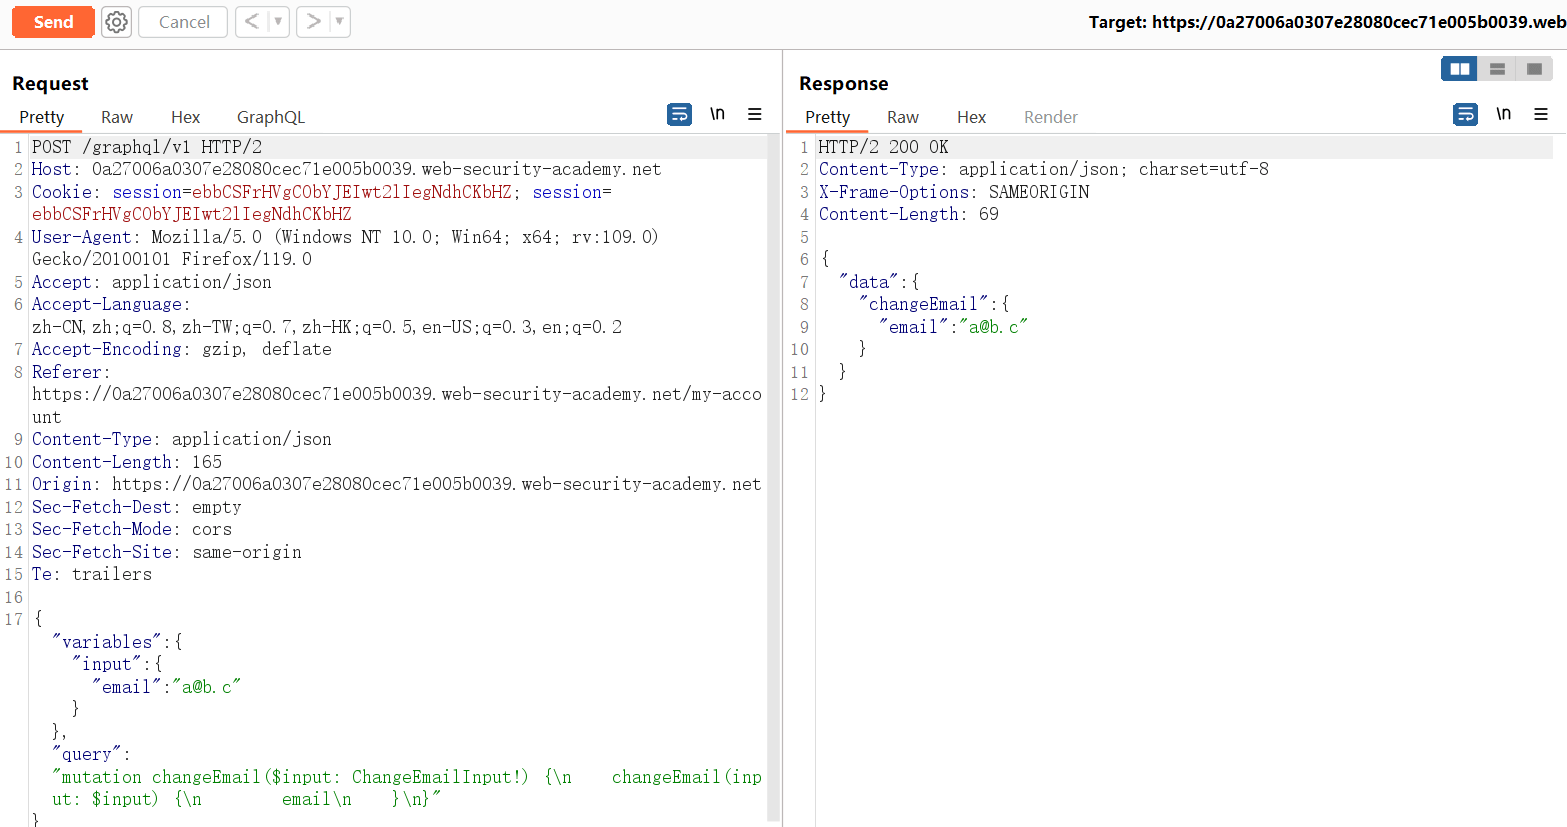Select the Hex tab in Request
The width and height of the screenshot is (1567, 827).
[x=185, y=117]
